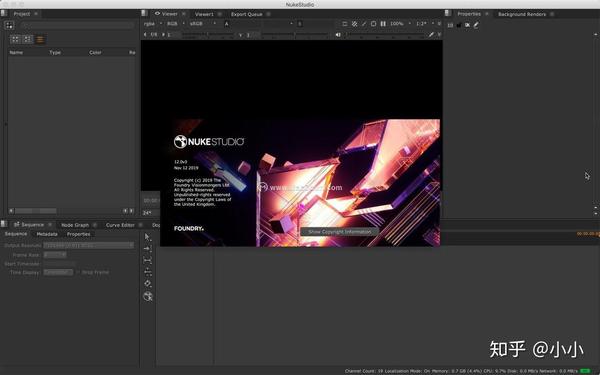Click first Properties panel toolbar icon
Screen dimensions: 600x375
pyautogui.click(x=450, y=25)
